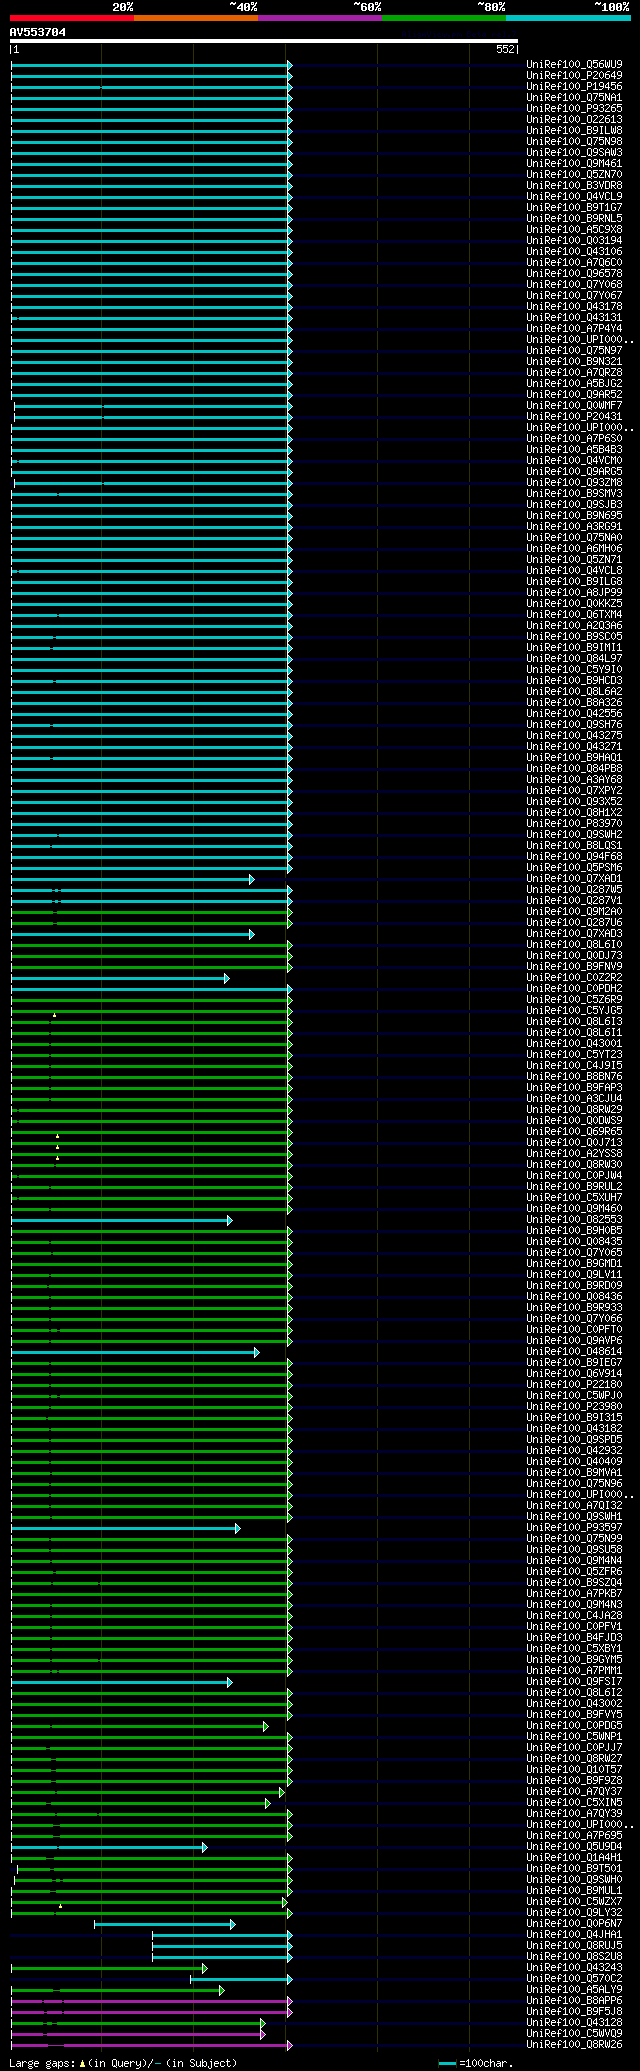Click the query end position 552
Image resolution: width=640 pixels, height=2071 pixels.
tap(505, 49)
